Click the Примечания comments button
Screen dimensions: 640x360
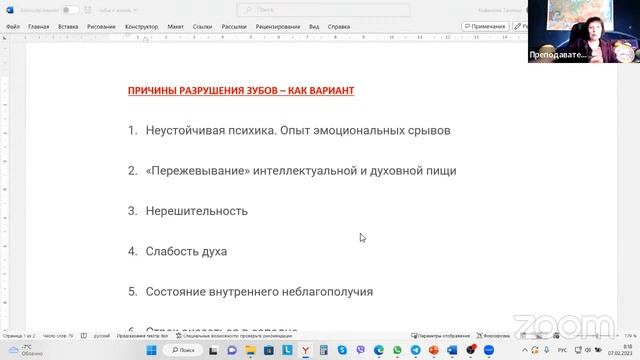pos(485,26)
